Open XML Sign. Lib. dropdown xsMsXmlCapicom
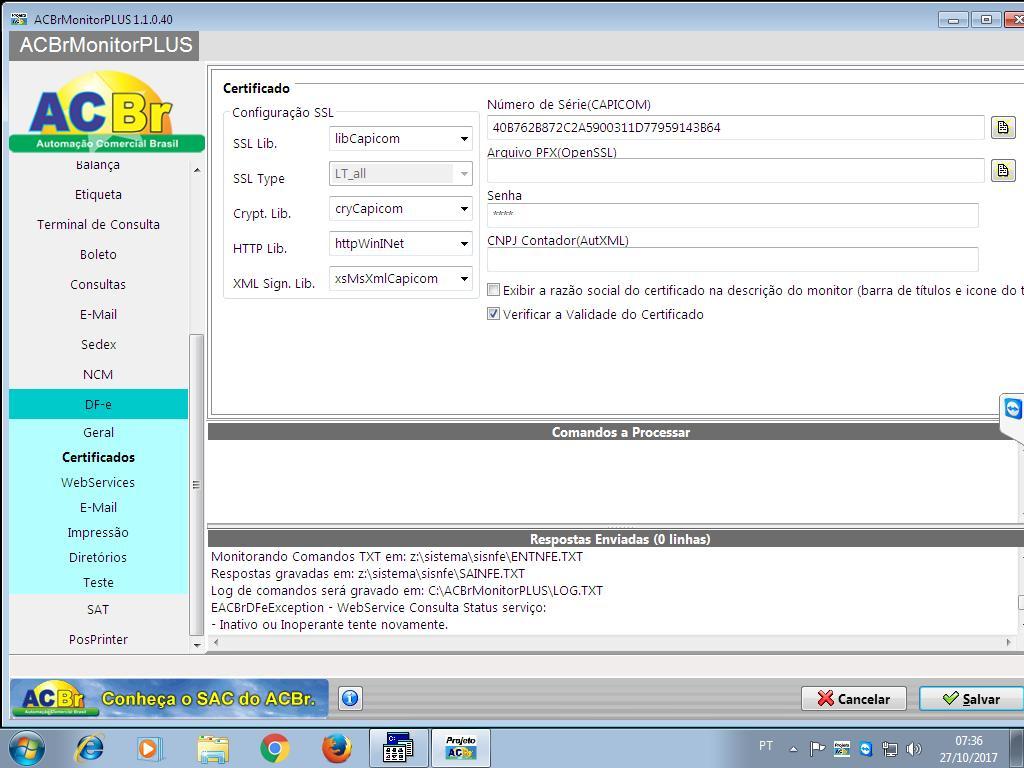Screen dimensions: 1024x768 click(x=400, y=279)
